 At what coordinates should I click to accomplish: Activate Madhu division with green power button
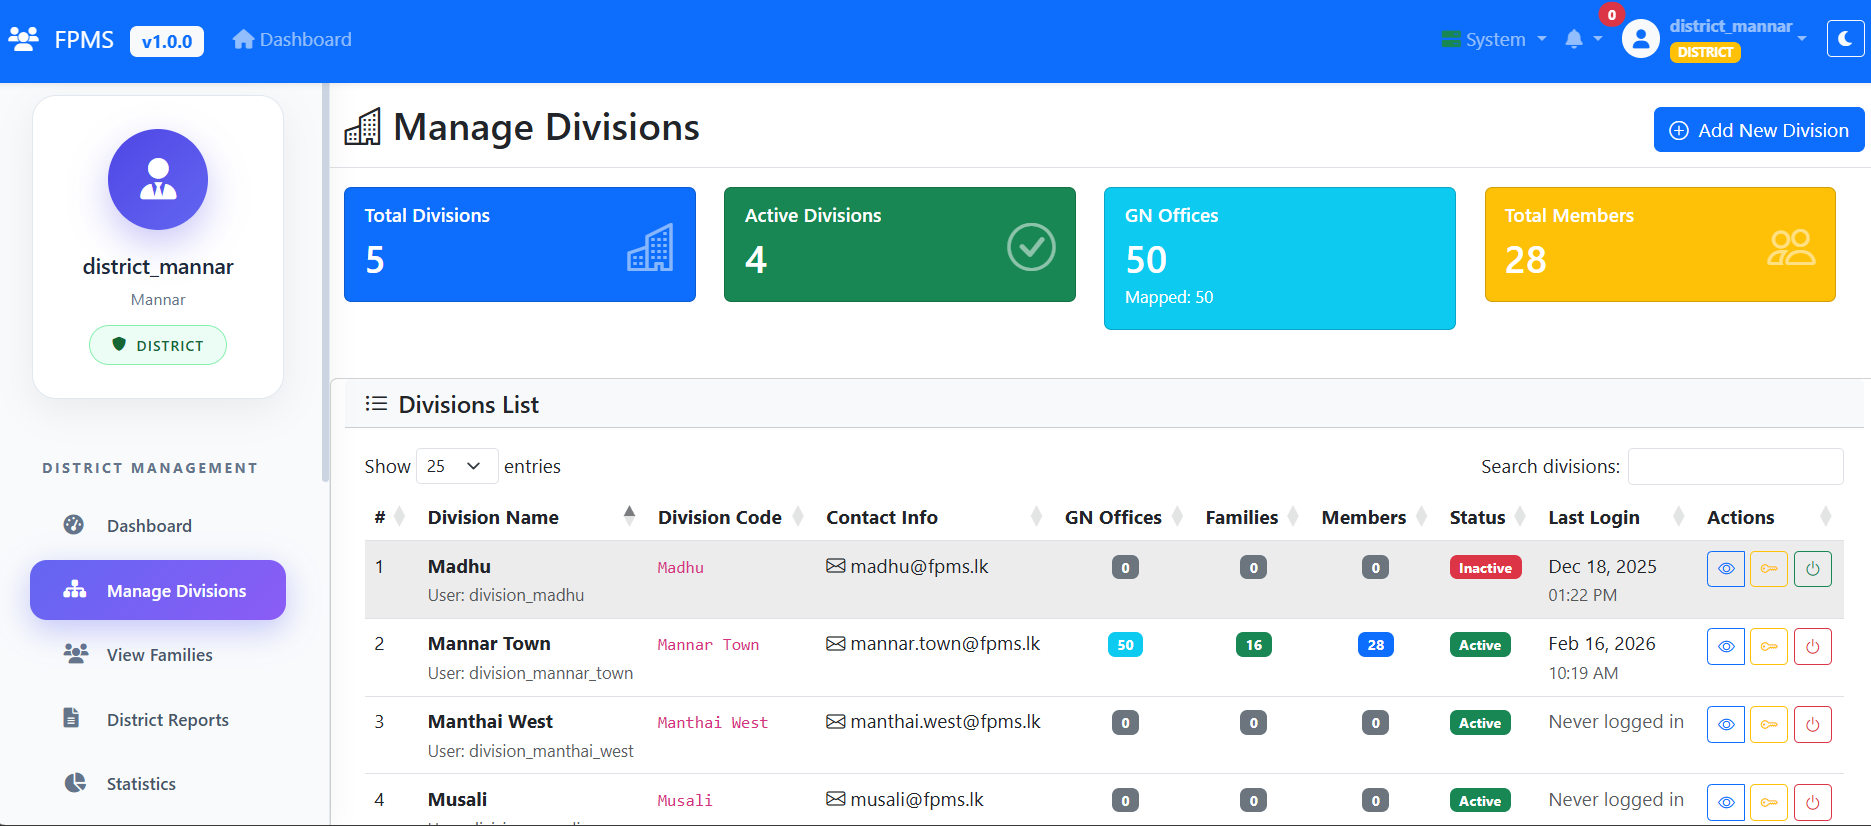tap(1812, 569)
